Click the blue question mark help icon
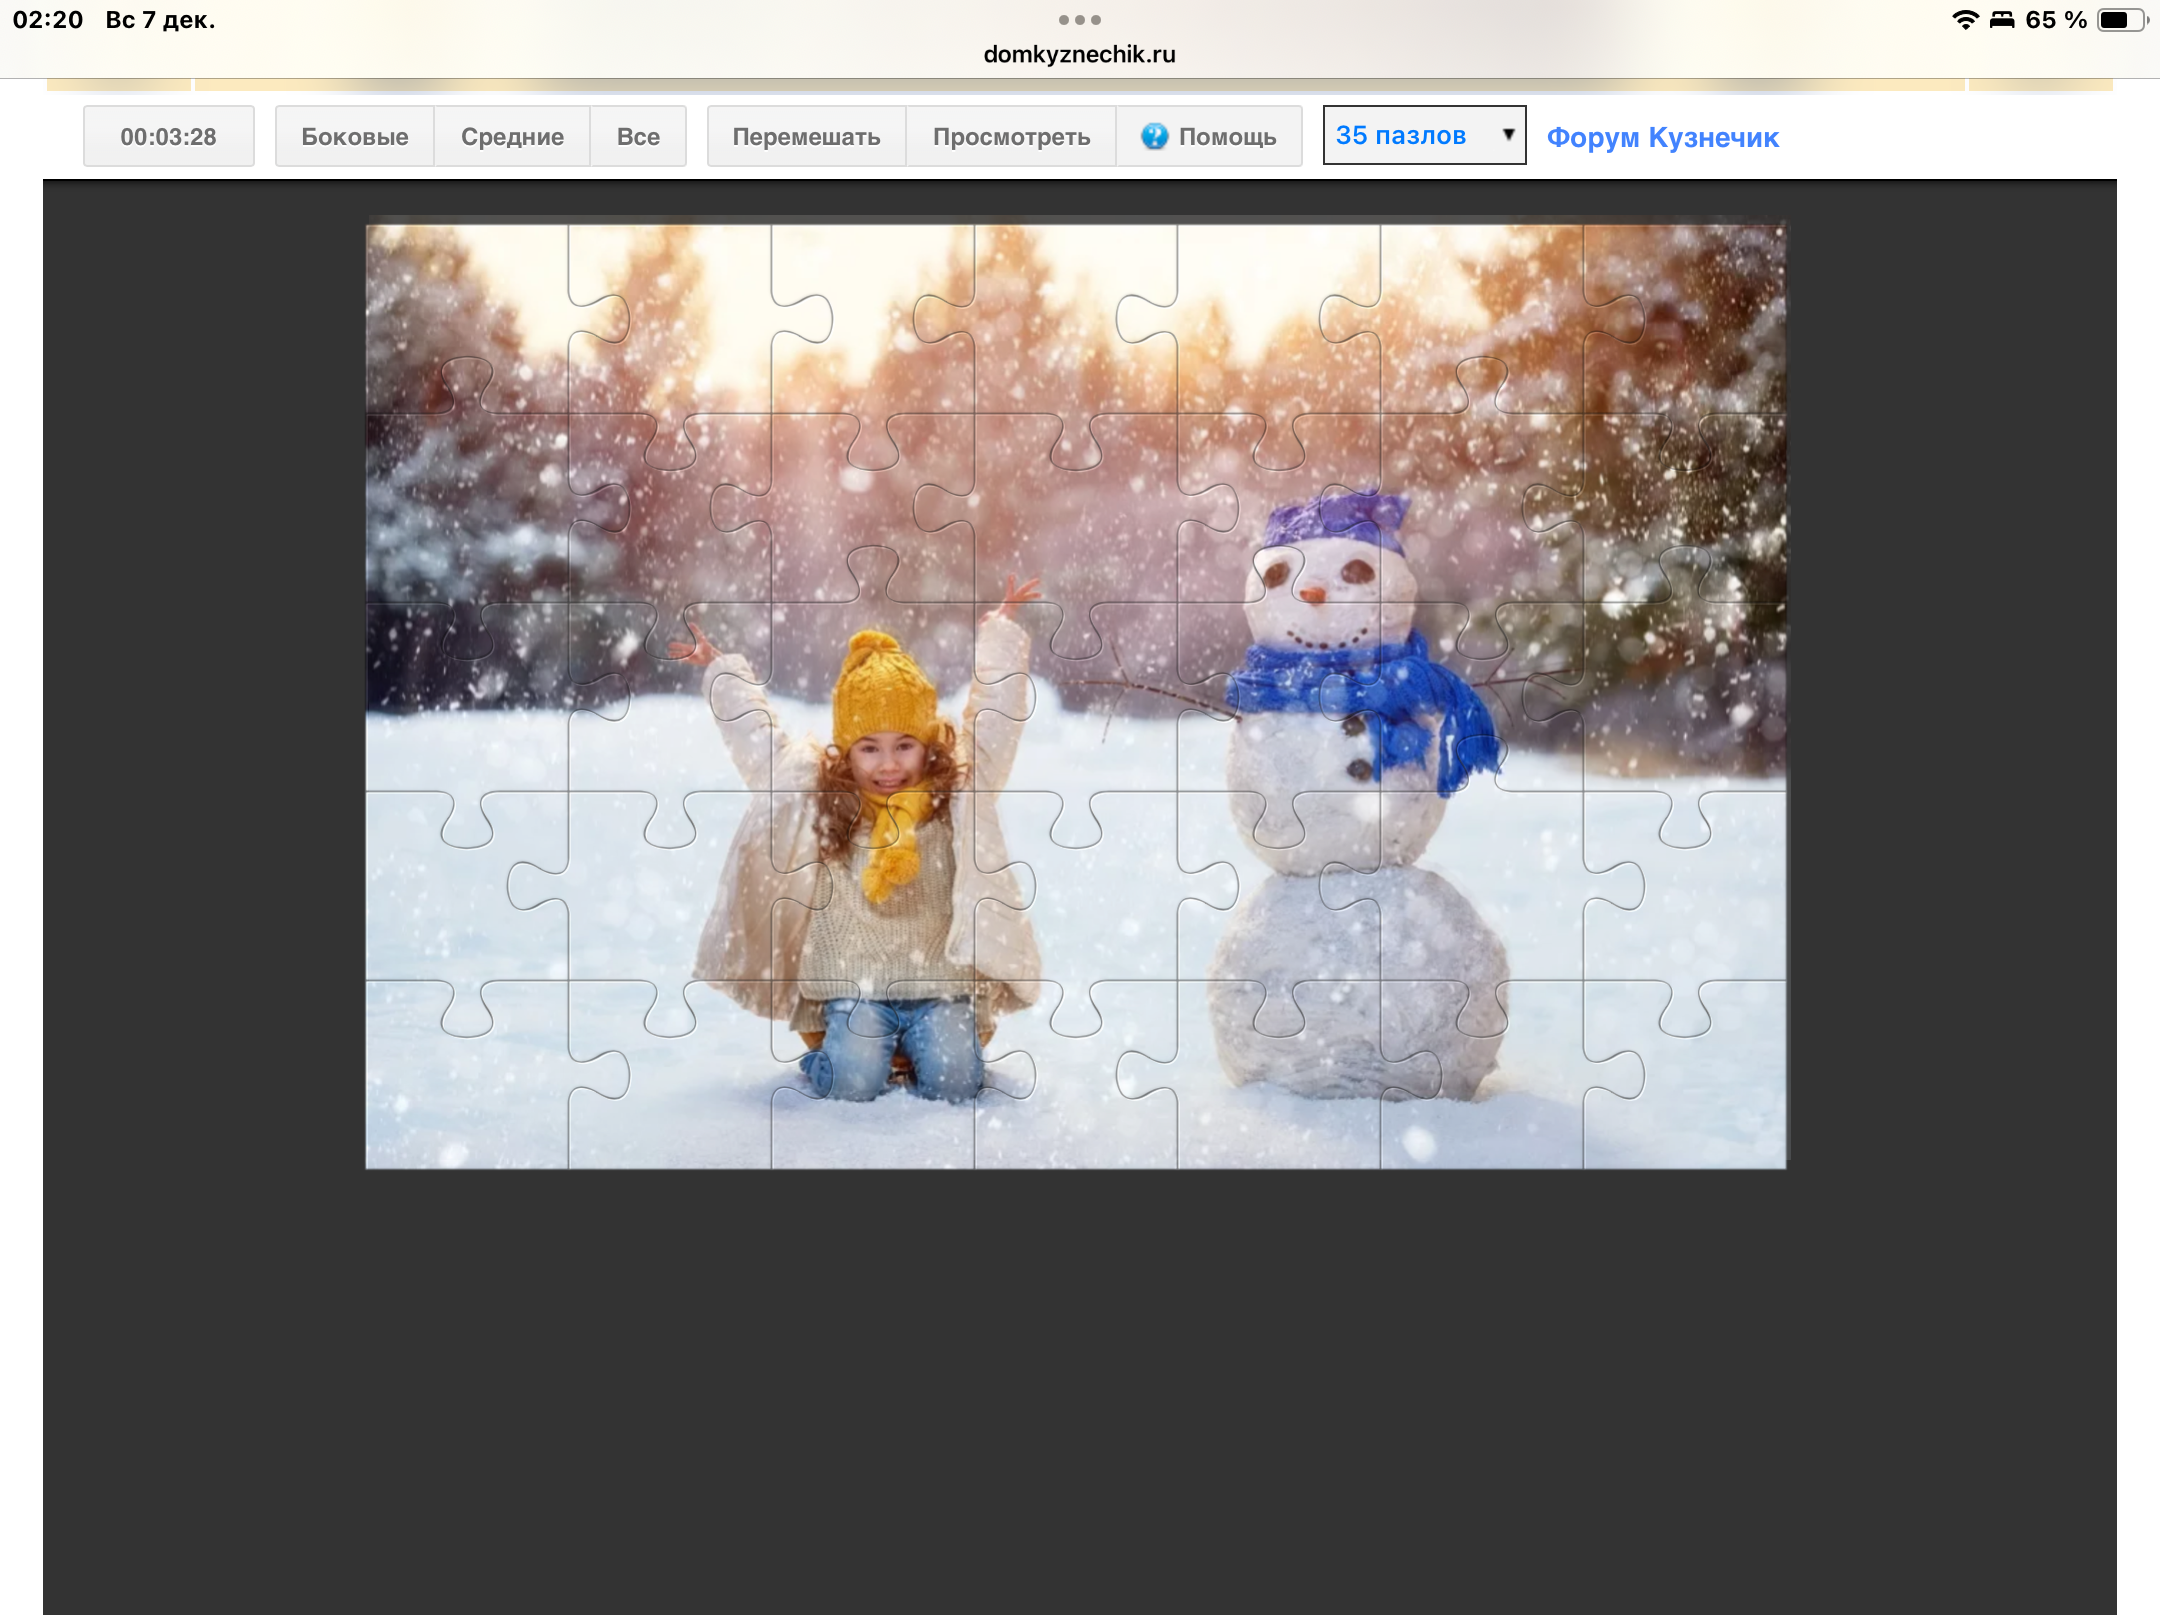Screen dimensions: 2160x1620 [1154, 136]
